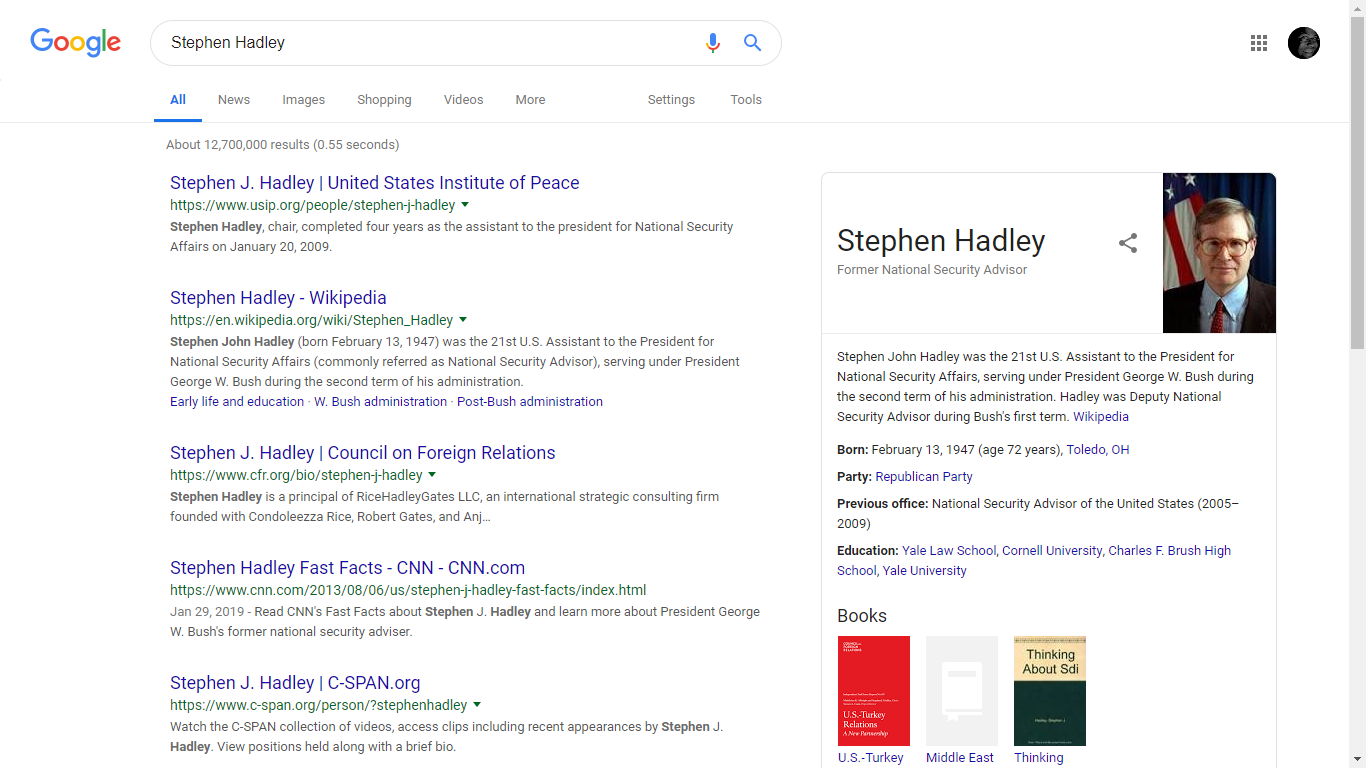Viewport: 1366px width, 768px height.
Task: Click the cnn.com fast-facts URL text
Action: pyautogui.click(x=408, y=590)
